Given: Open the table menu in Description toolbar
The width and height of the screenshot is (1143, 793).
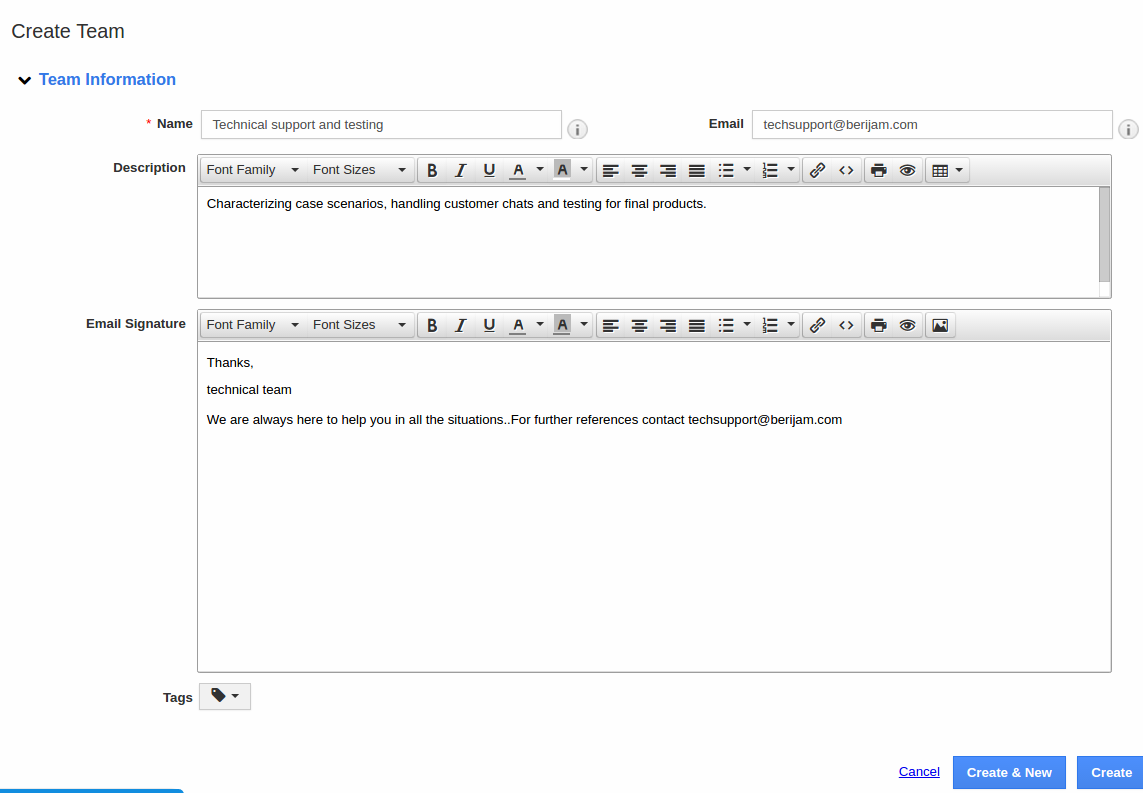Looking at the screenshot, I should pyautogui.click(x=948, y=171).
